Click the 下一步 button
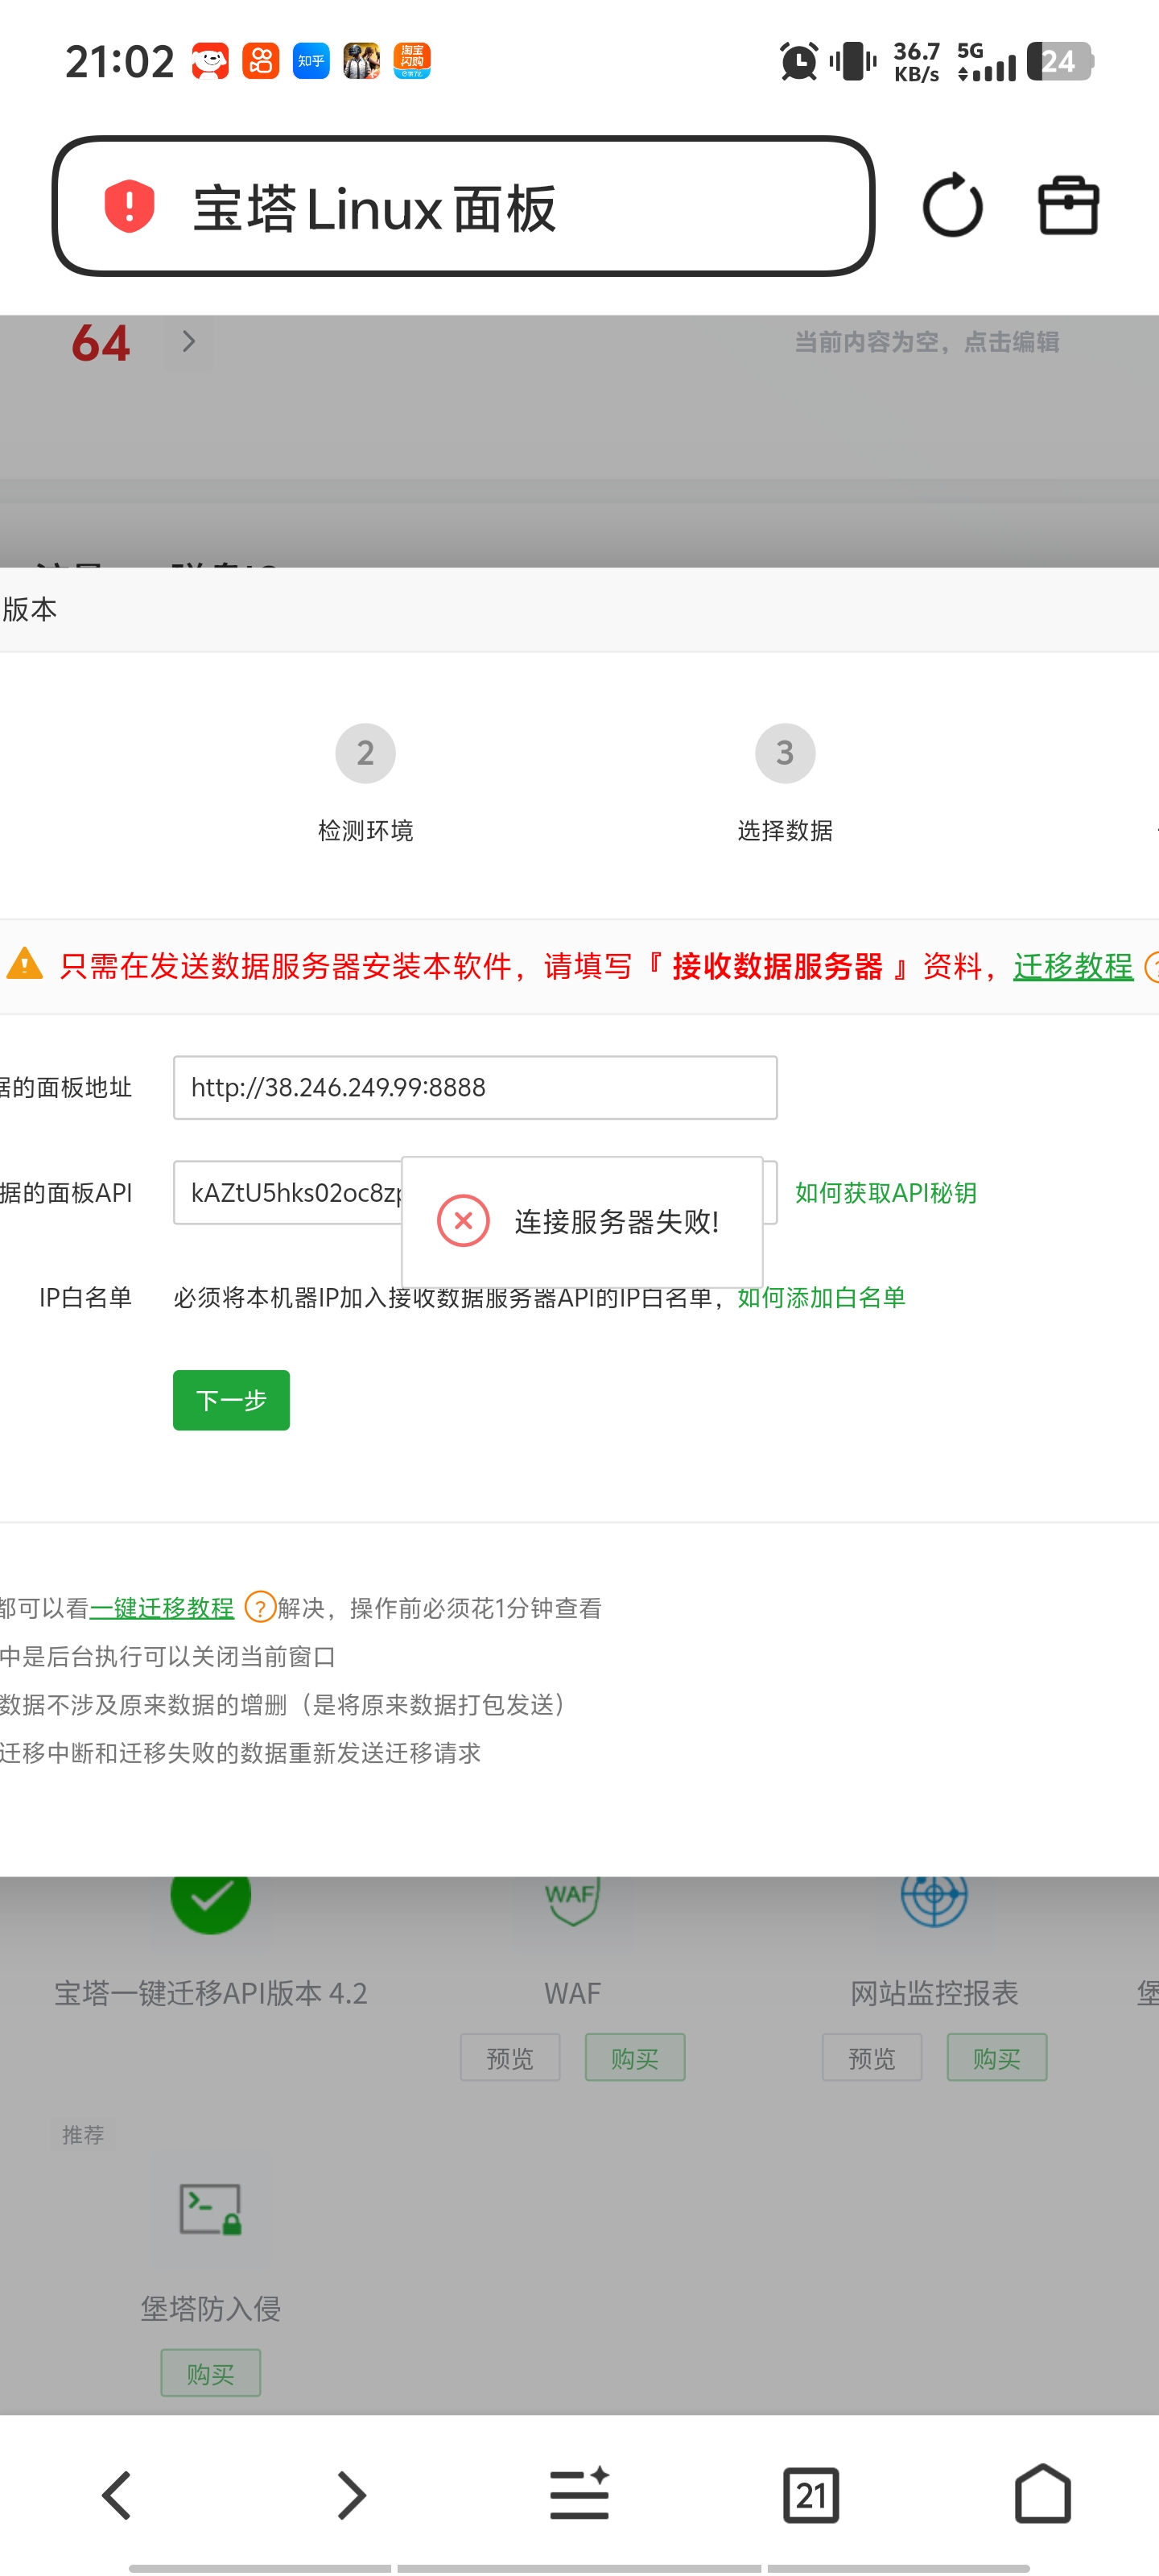Screen dimensions: 1159x2576 click(x=231, y=1400)
